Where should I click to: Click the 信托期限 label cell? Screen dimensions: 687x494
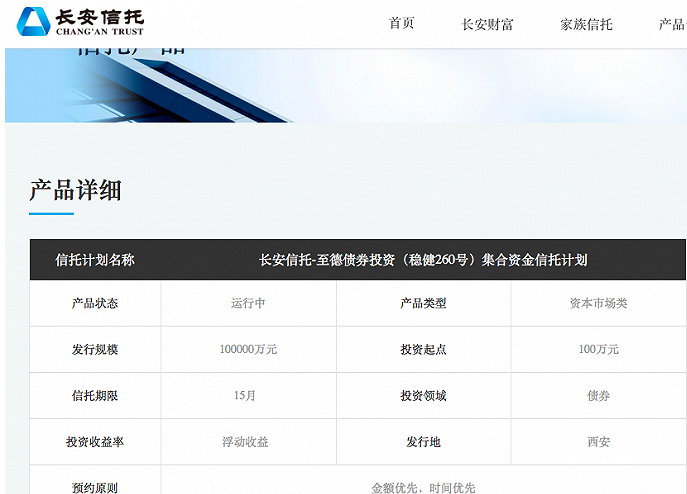tap(95, 396)
